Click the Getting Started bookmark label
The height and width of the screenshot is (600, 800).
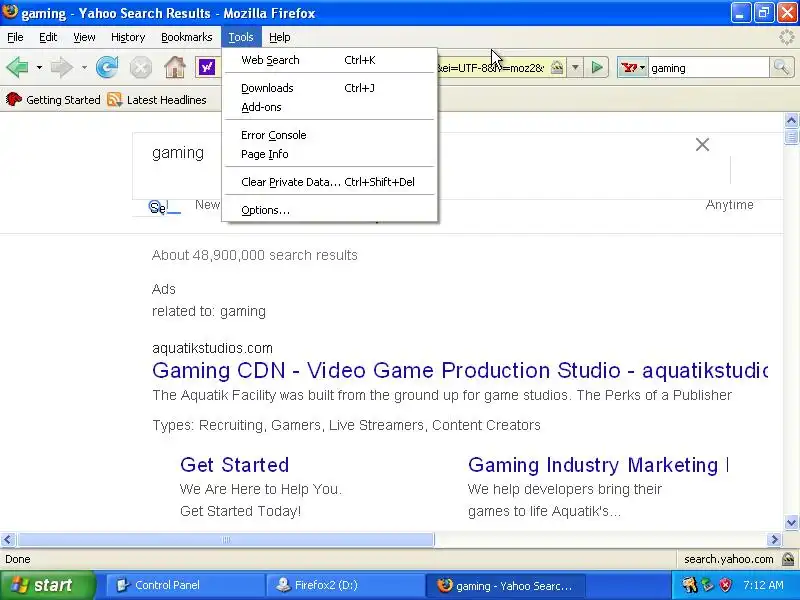[x=63, y=100]
